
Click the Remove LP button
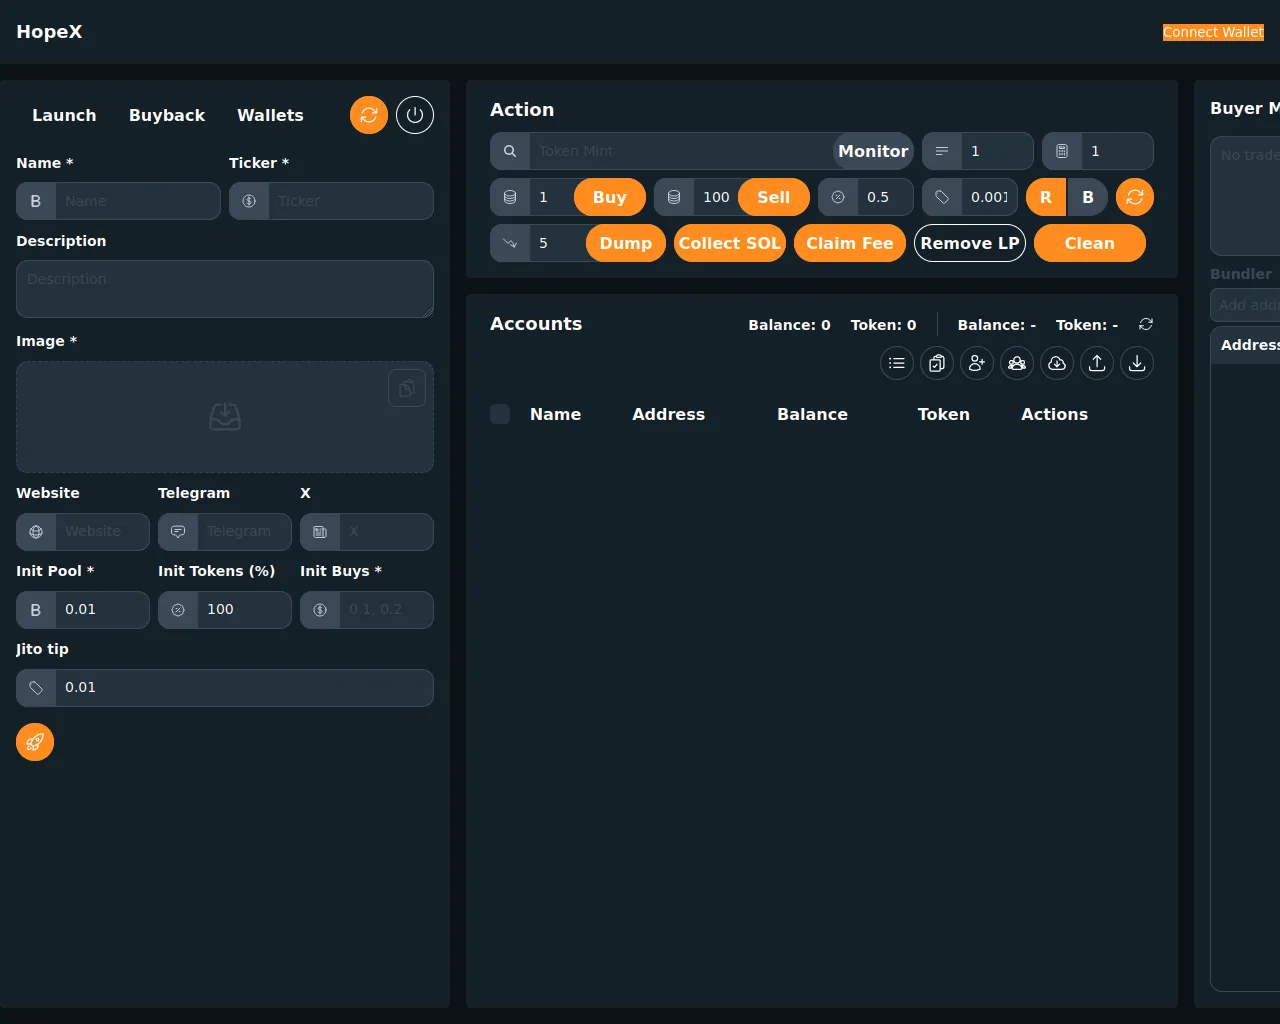tap(969, 243)
